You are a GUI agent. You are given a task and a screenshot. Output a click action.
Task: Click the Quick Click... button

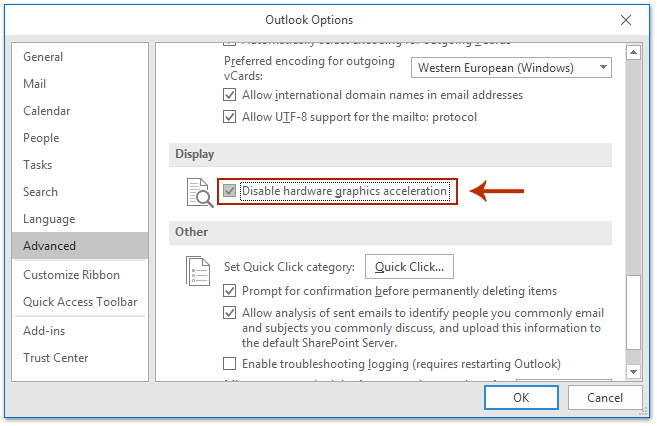click(410, 267)
